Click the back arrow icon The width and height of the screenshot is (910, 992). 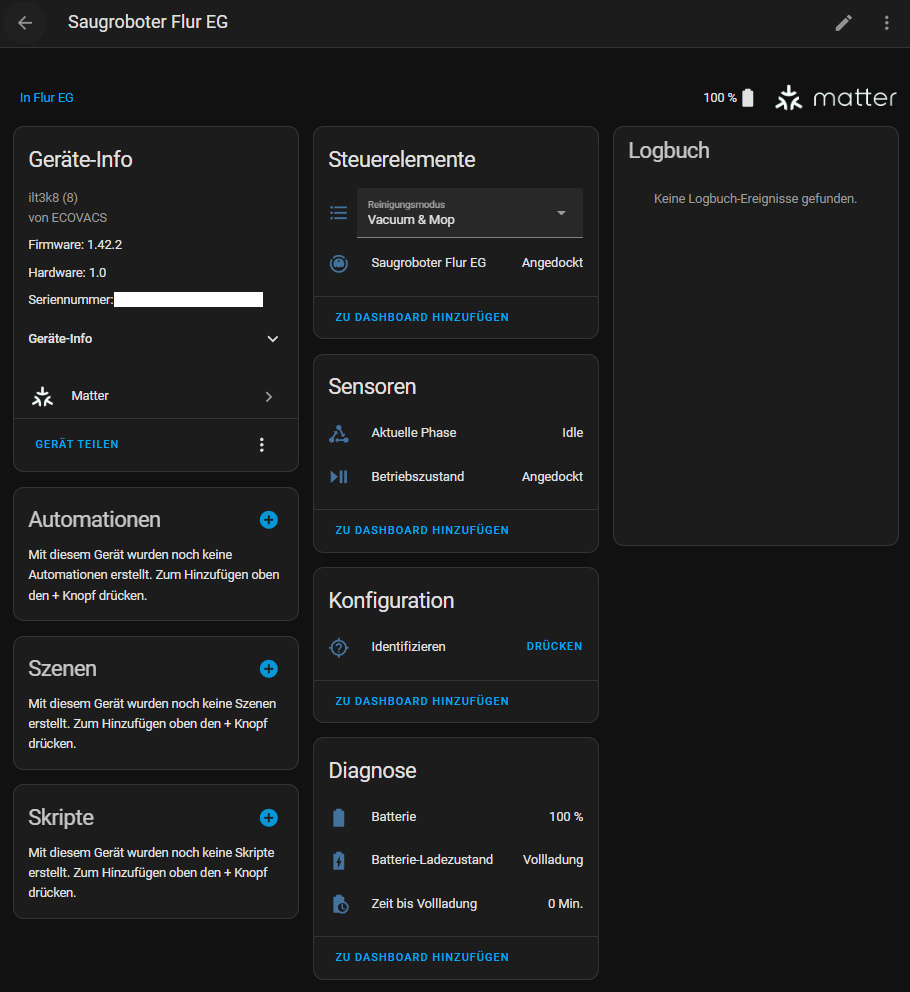[25, 23]
